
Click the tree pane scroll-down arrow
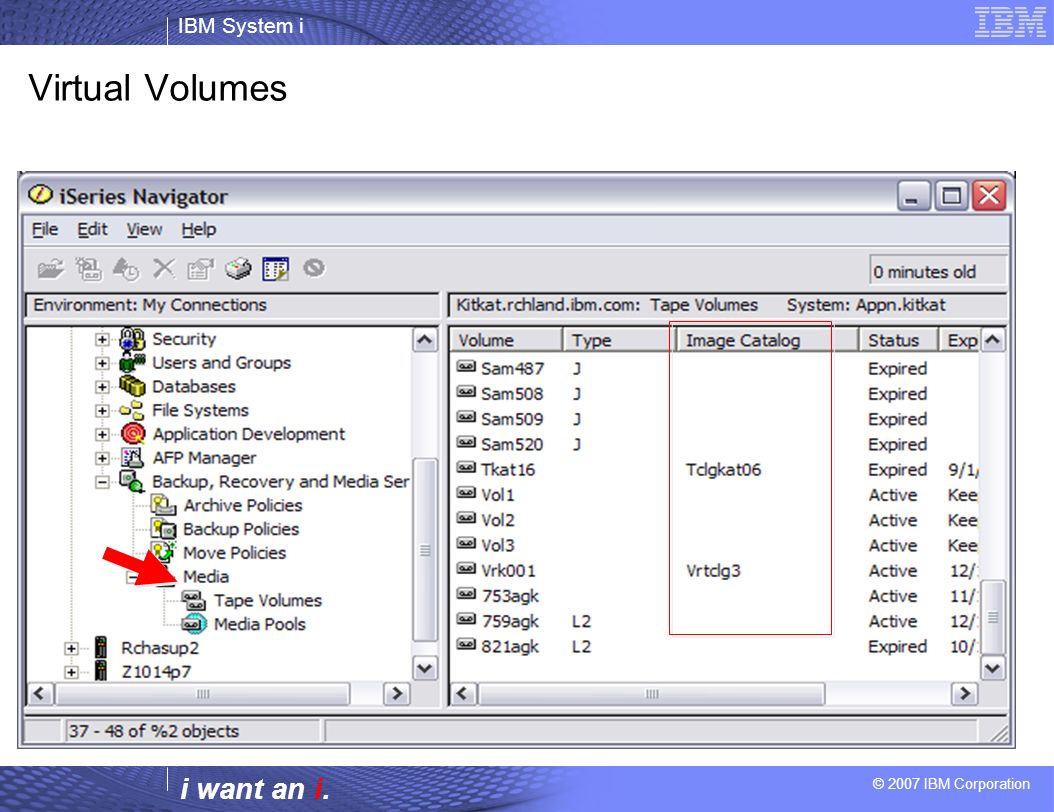tap(424, 669)
